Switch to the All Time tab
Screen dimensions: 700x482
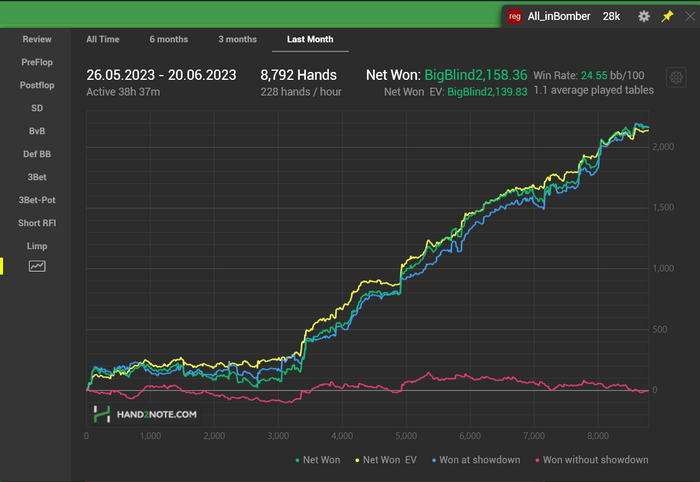[x=103, y=39]
